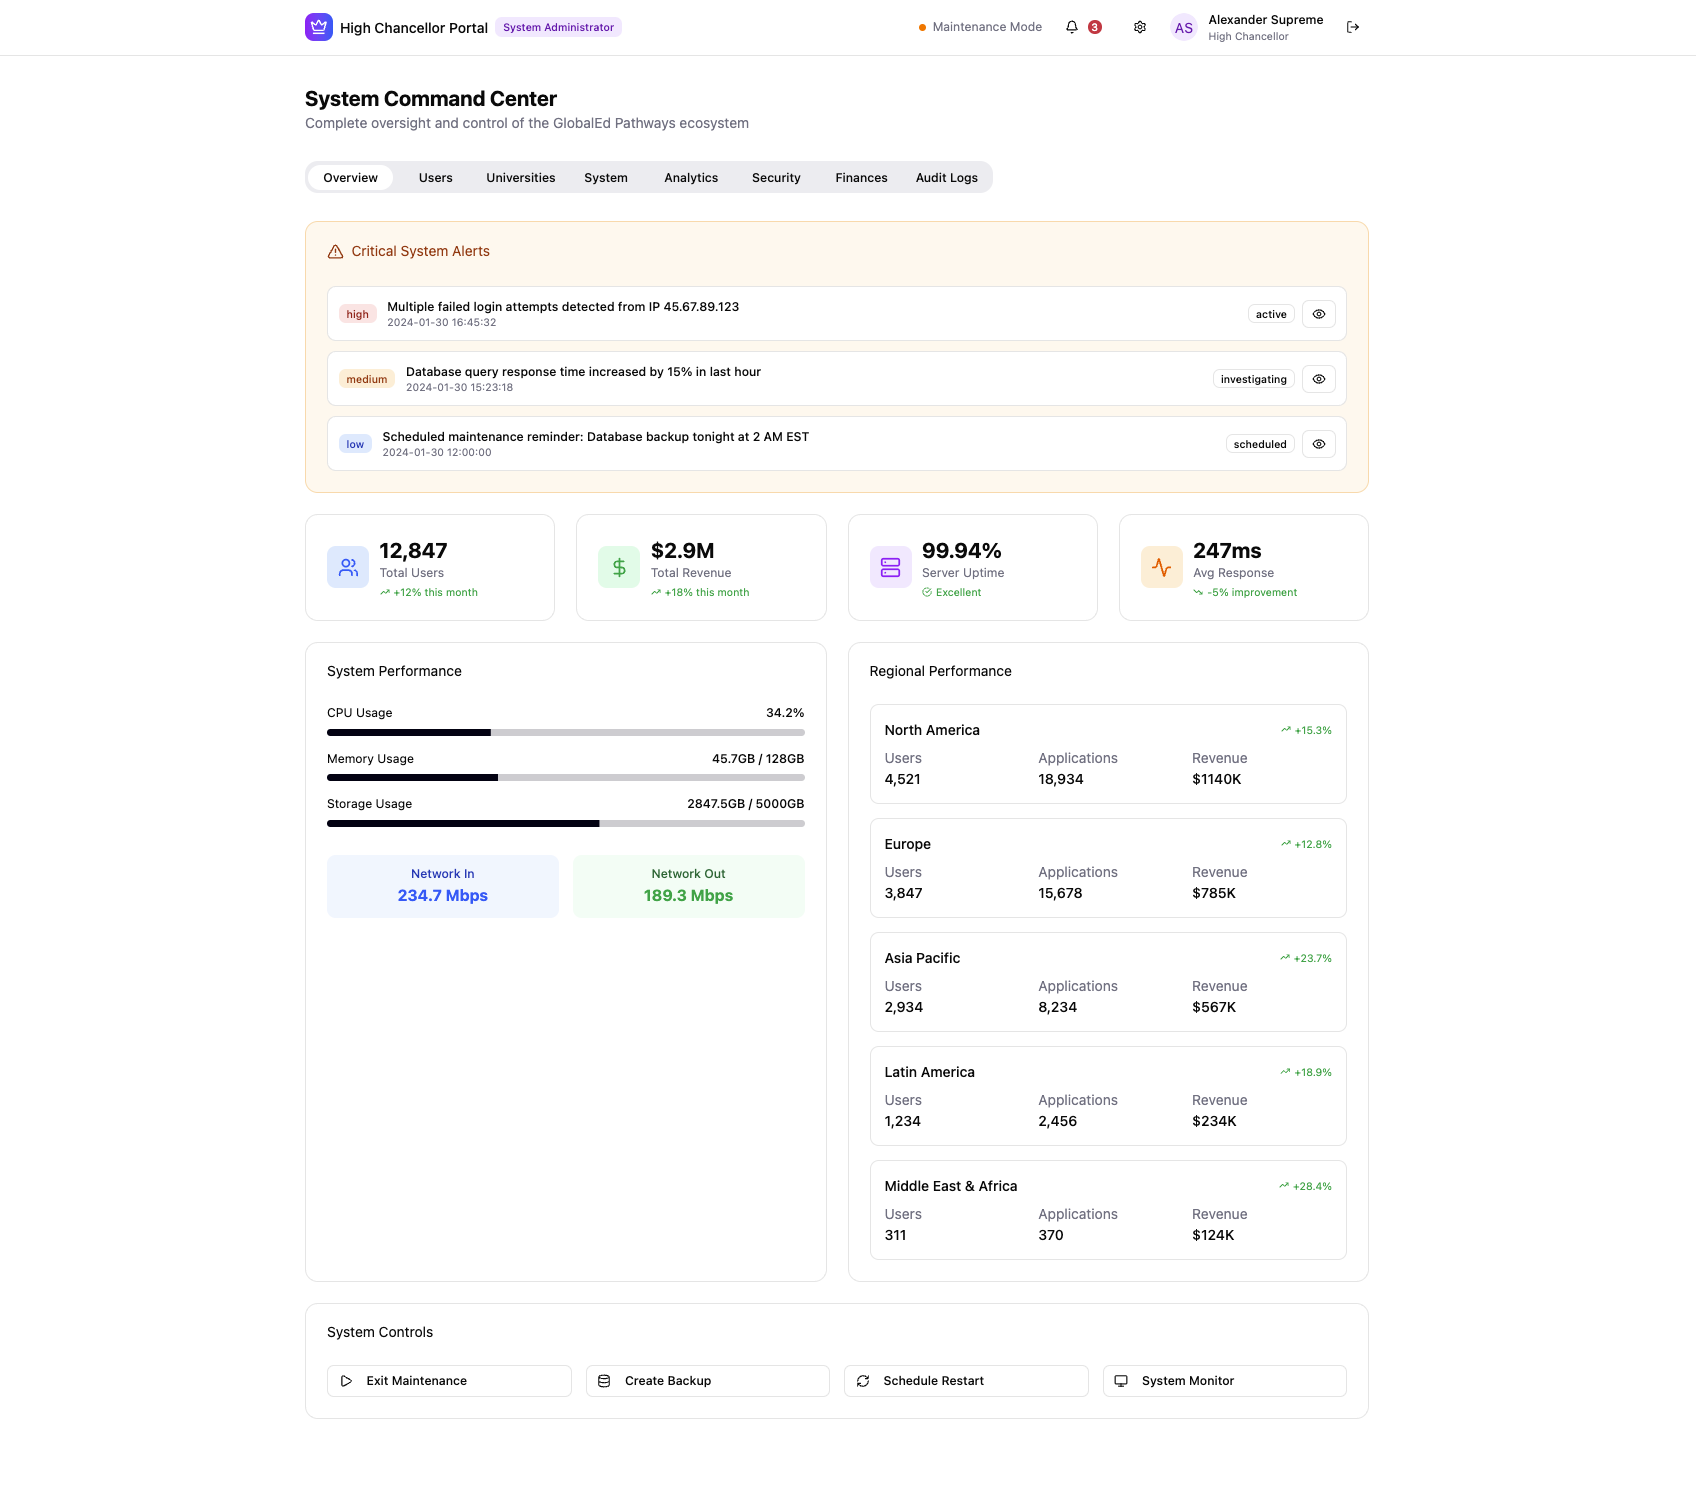This screenshot has height=1503, width=1696.
Task: Click the Total Users people icon
Action: pyautogui.click(x=348, y=567)
